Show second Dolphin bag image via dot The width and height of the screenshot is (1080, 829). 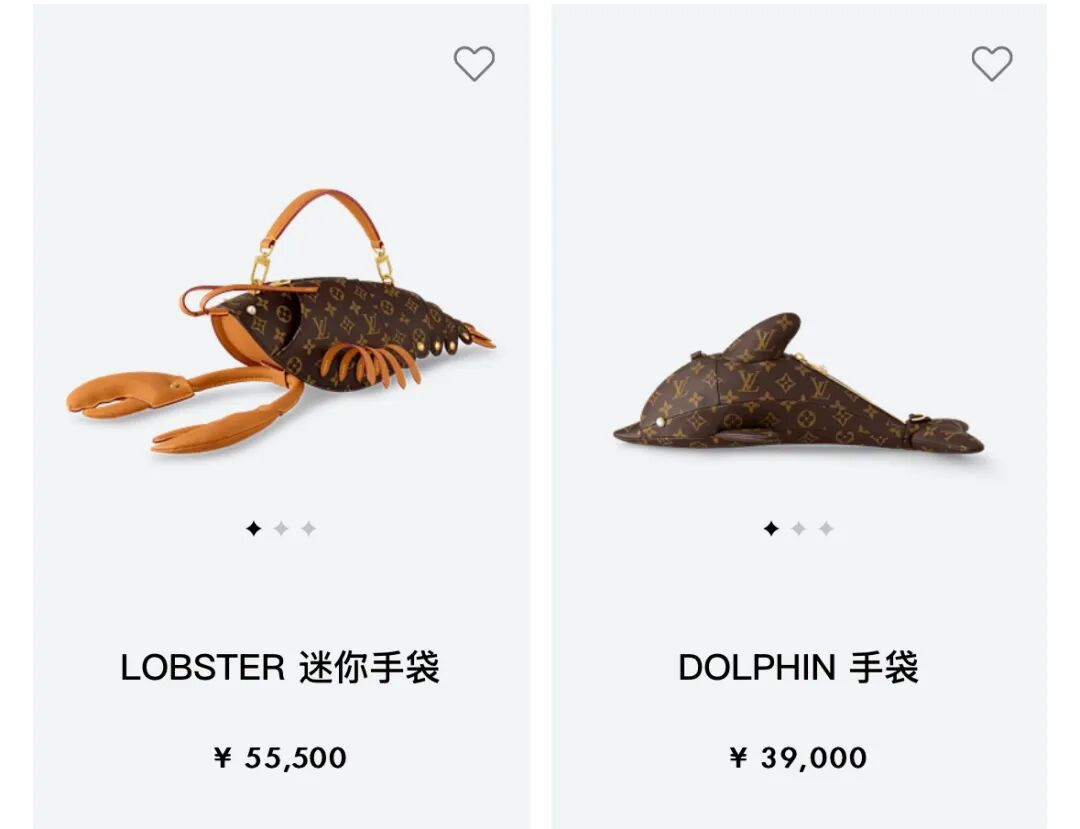[x=799, y=529]
